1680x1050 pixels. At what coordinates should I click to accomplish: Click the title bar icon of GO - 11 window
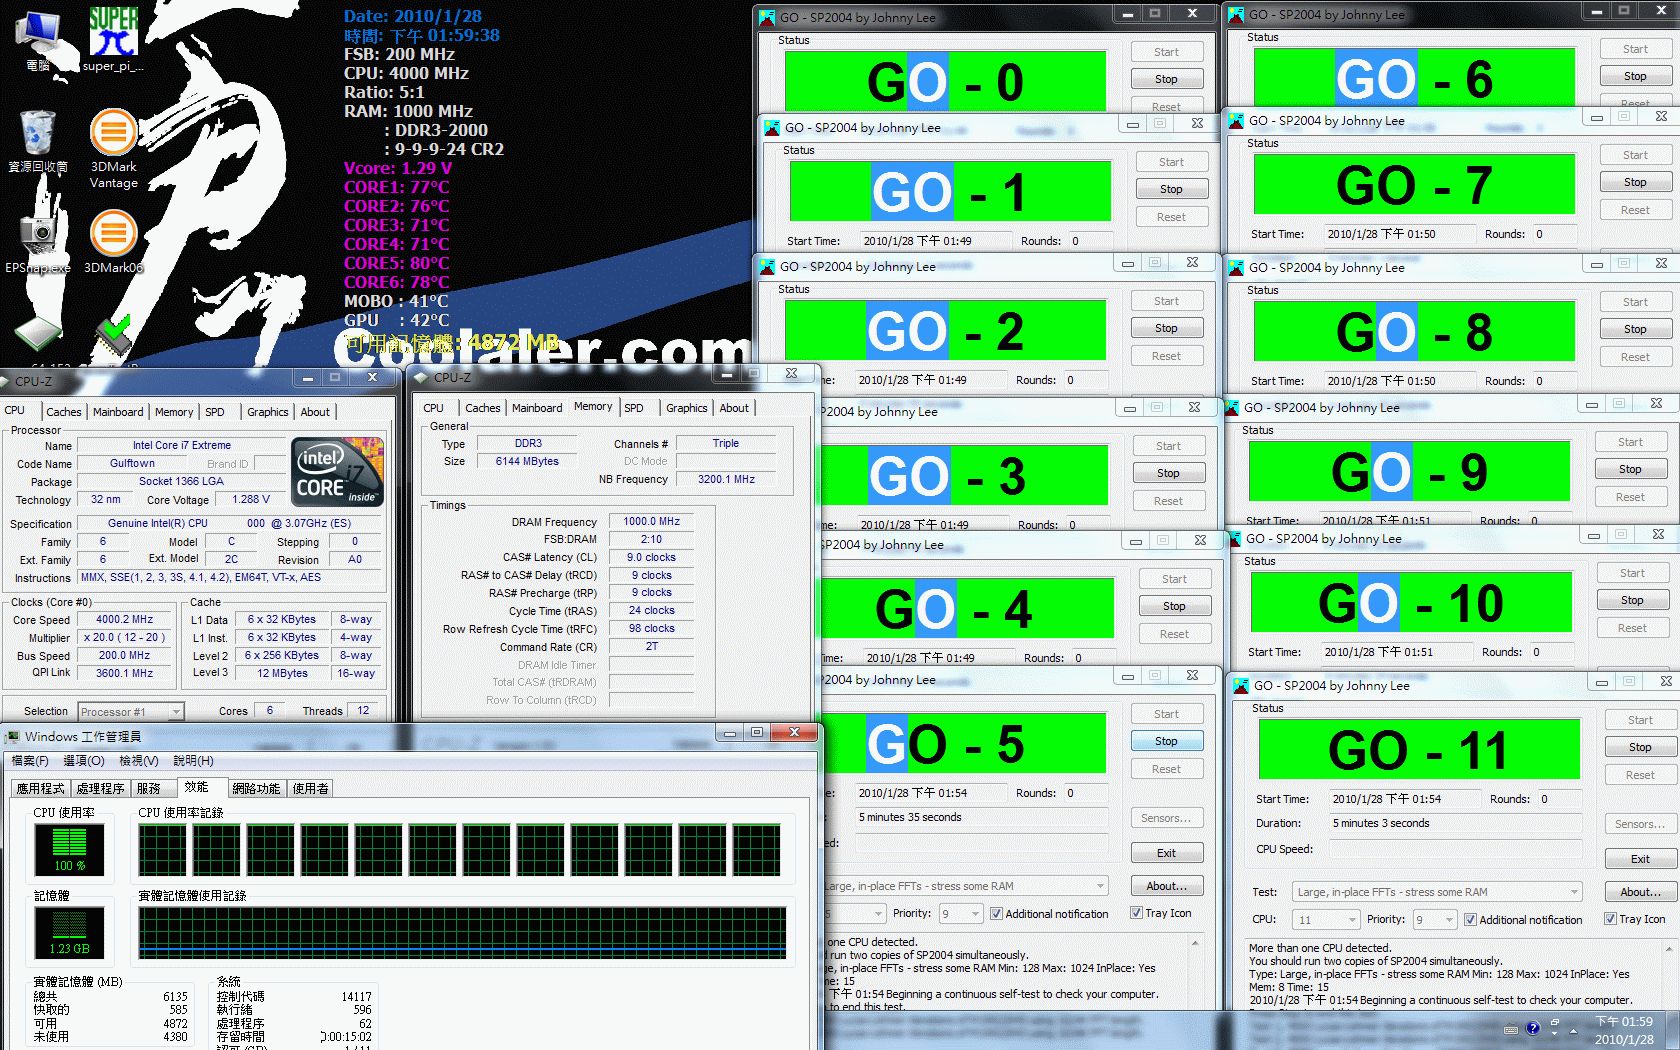tap(1241, 685)
